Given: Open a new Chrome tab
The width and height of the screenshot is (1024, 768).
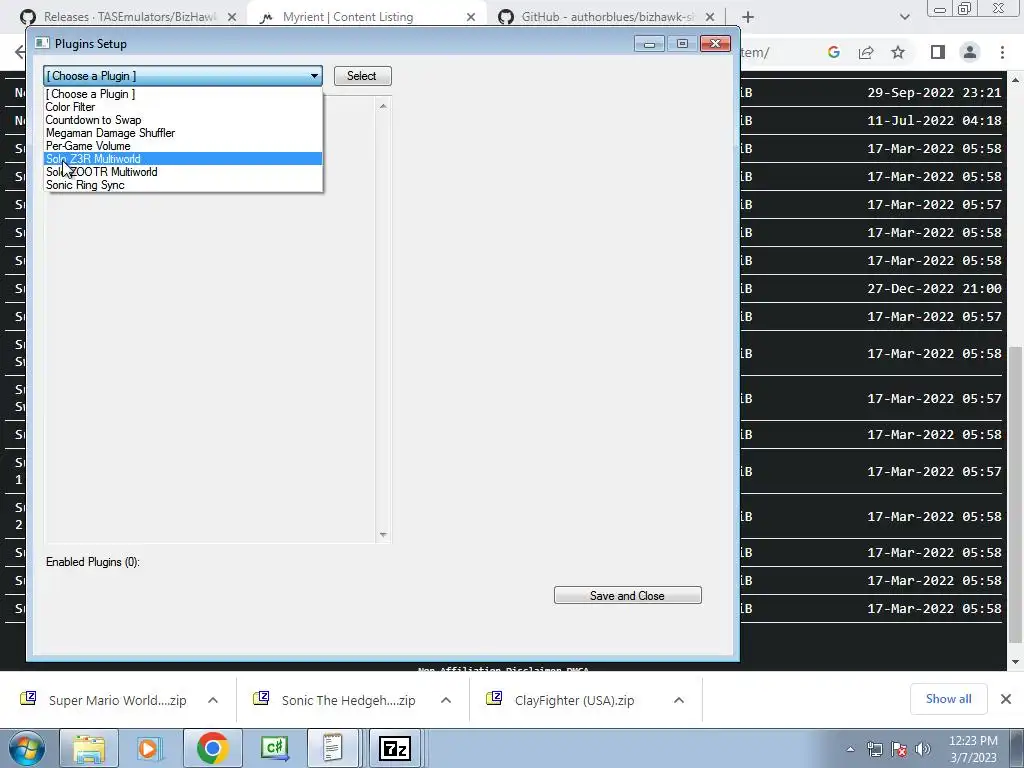Looking at the screenshot, I should pos(748,17).
